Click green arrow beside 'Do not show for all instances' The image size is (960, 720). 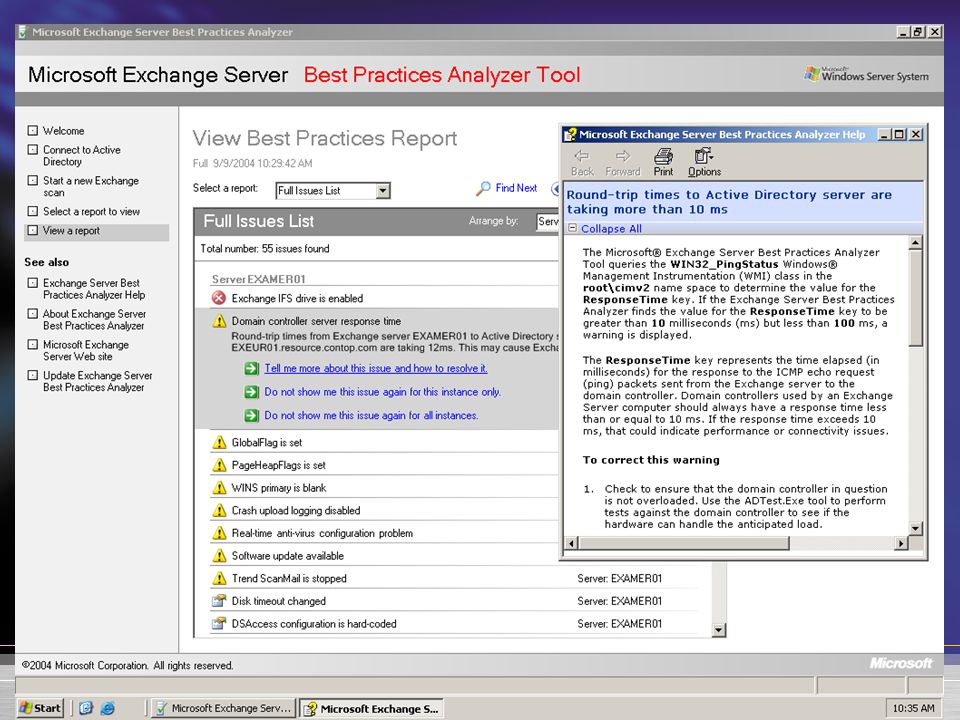[251, 416]
